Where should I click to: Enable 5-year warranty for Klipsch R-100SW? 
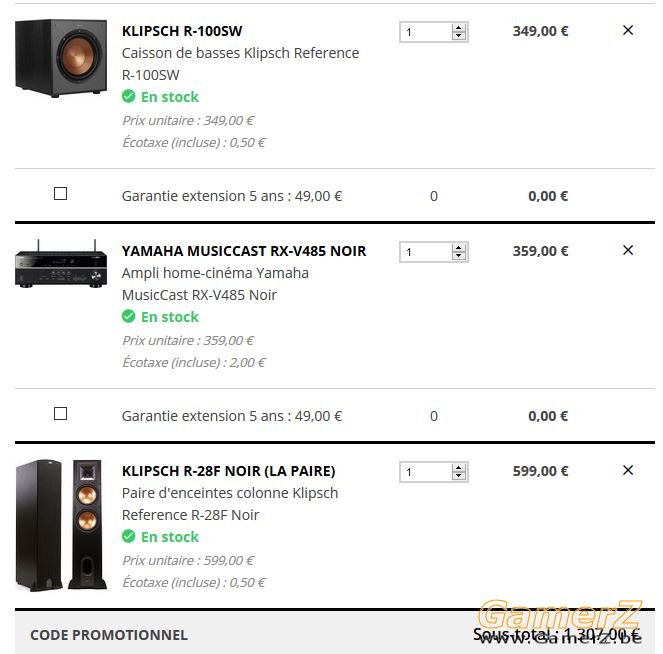click(60, 194)
